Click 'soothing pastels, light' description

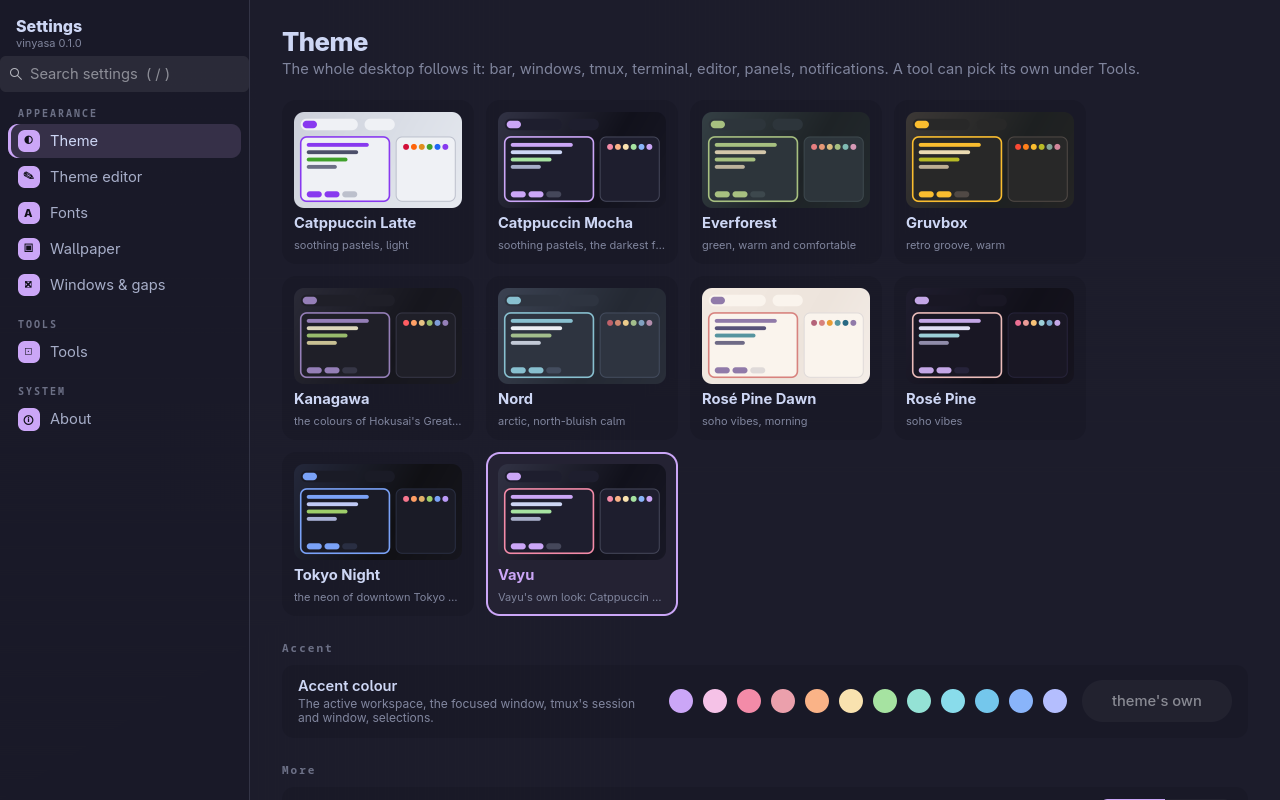click(351, 245)
